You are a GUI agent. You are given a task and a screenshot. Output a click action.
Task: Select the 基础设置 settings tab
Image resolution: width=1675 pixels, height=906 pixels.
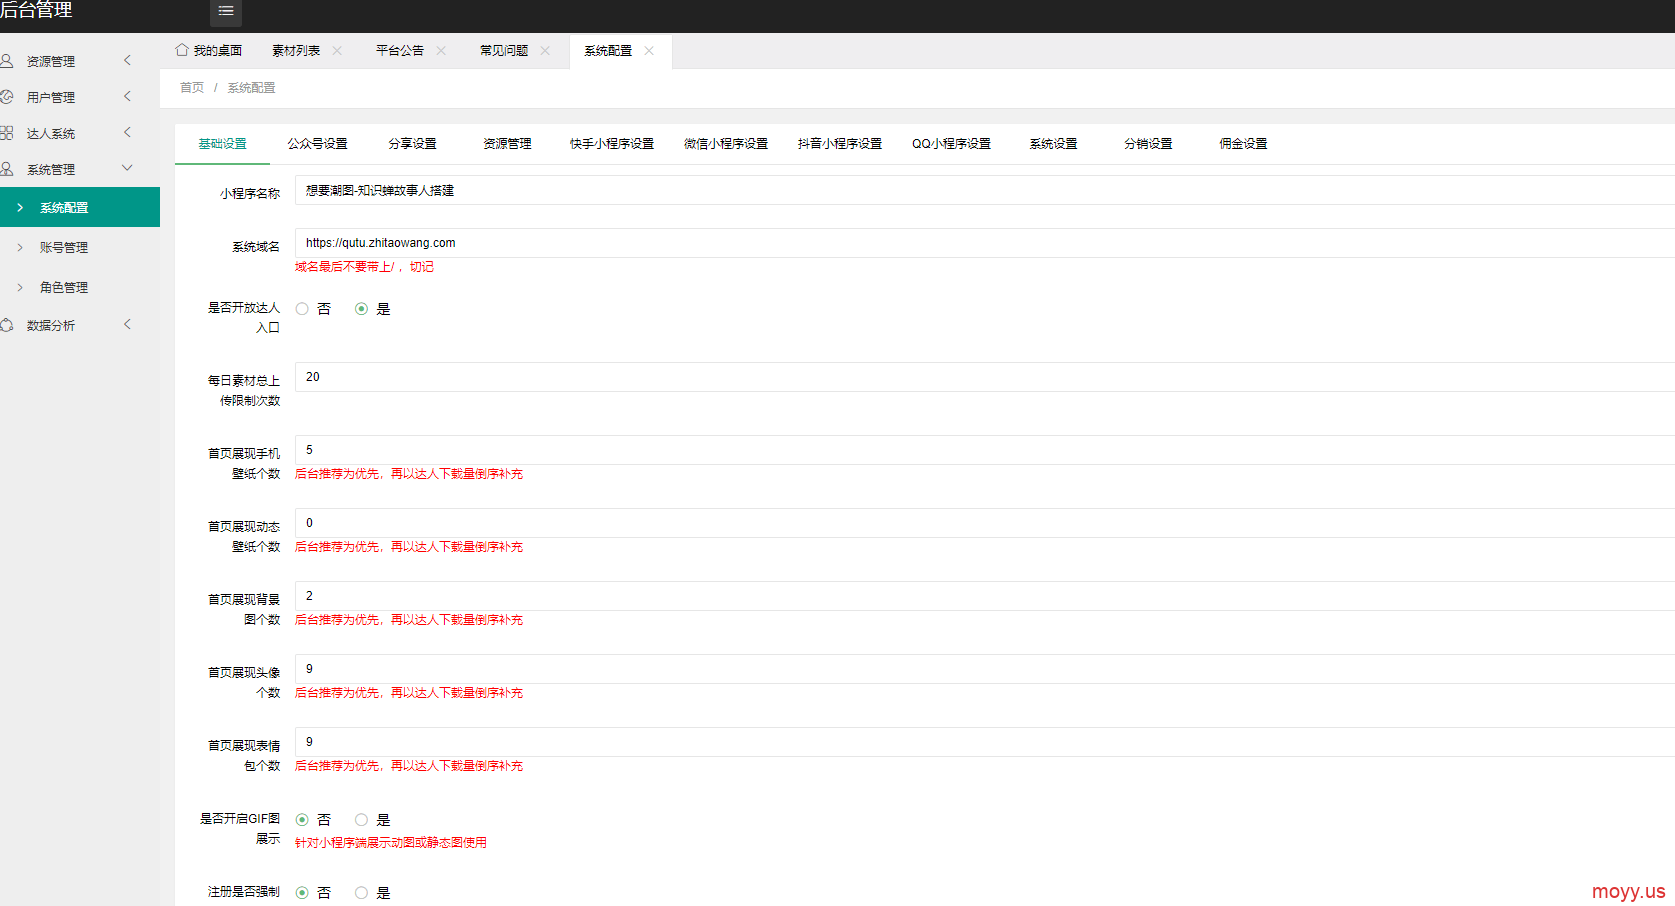click(222, 144)
